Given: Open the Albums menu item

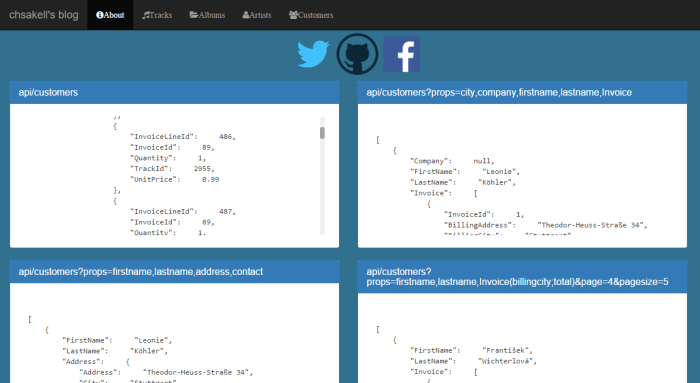Looking at the screenshot, I should click(207, 15).
